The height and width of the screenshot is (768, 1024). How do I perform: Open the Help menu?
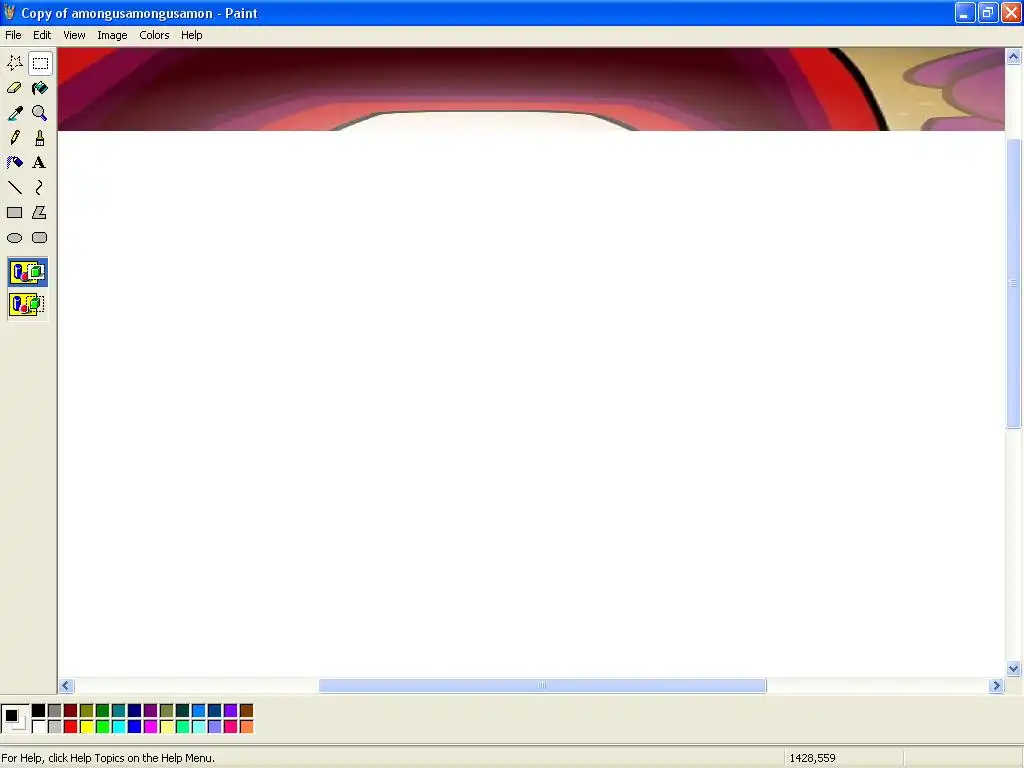click(191, 35)
